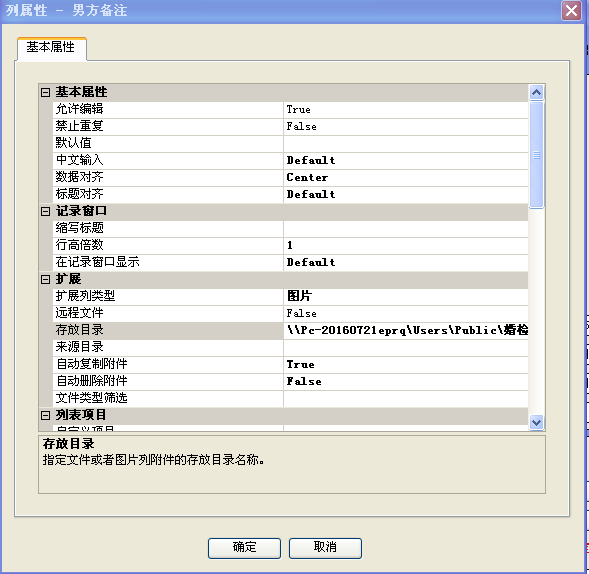Screen dimensions: 589x574
Task: Click the scrollbar down arrow
Action: tap(536, 422)
